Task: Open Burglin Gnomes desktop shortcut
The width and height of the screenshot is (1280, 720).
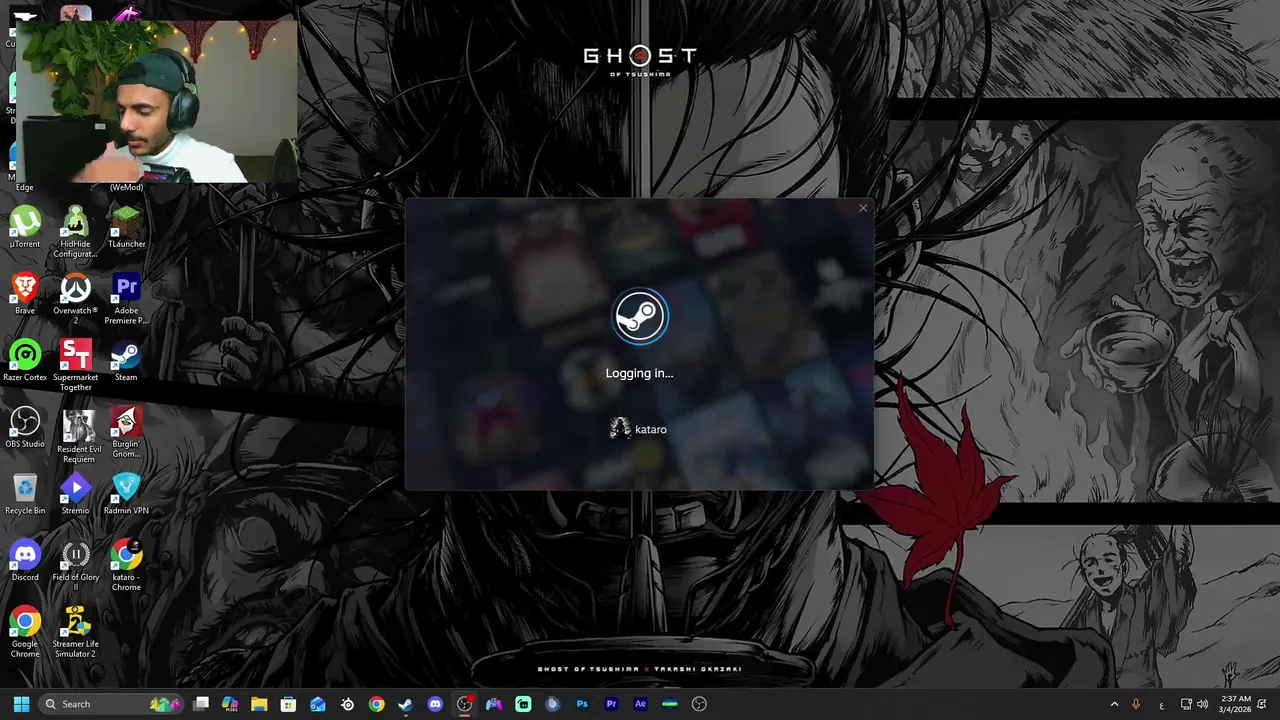Action: (x=126, y=432)
